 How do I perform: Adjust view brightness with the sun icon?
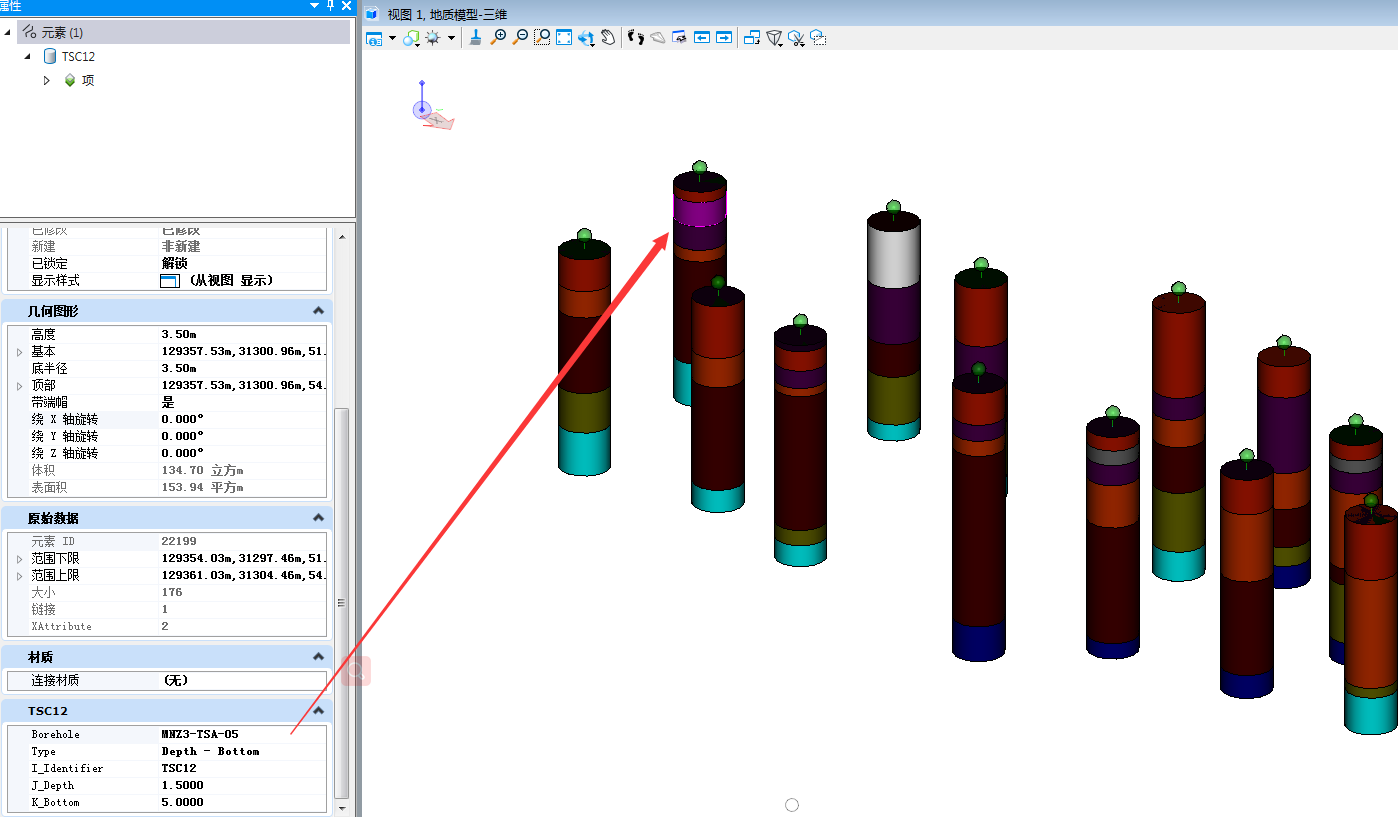(x=433, y=38)
